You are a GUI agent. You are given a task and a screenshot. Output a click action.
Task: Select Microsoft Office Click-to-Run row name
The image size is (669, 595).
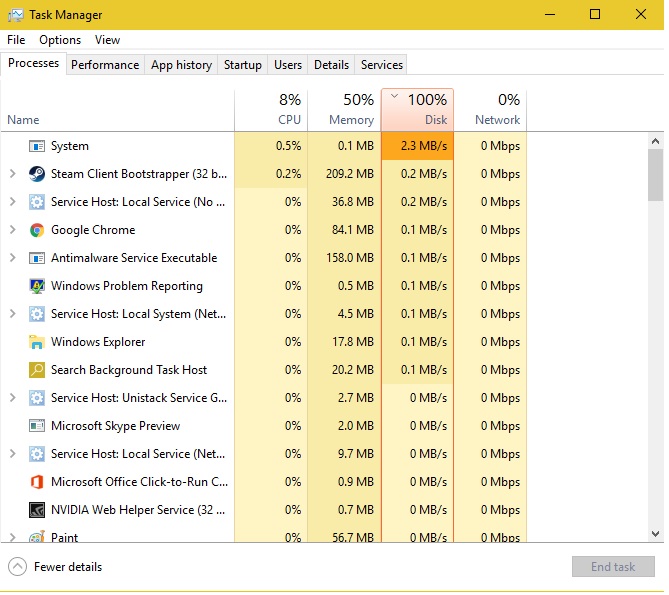pos(140,482)
